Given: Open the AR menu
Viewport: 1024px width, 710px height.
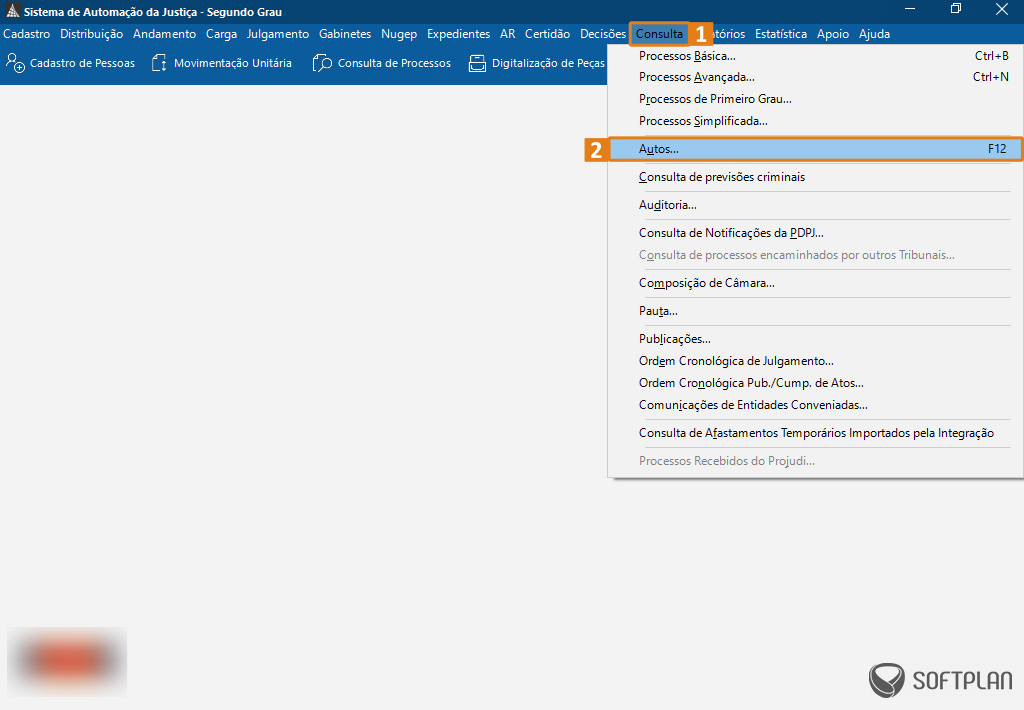Looking at the screenshot, I should pos(507,34).
